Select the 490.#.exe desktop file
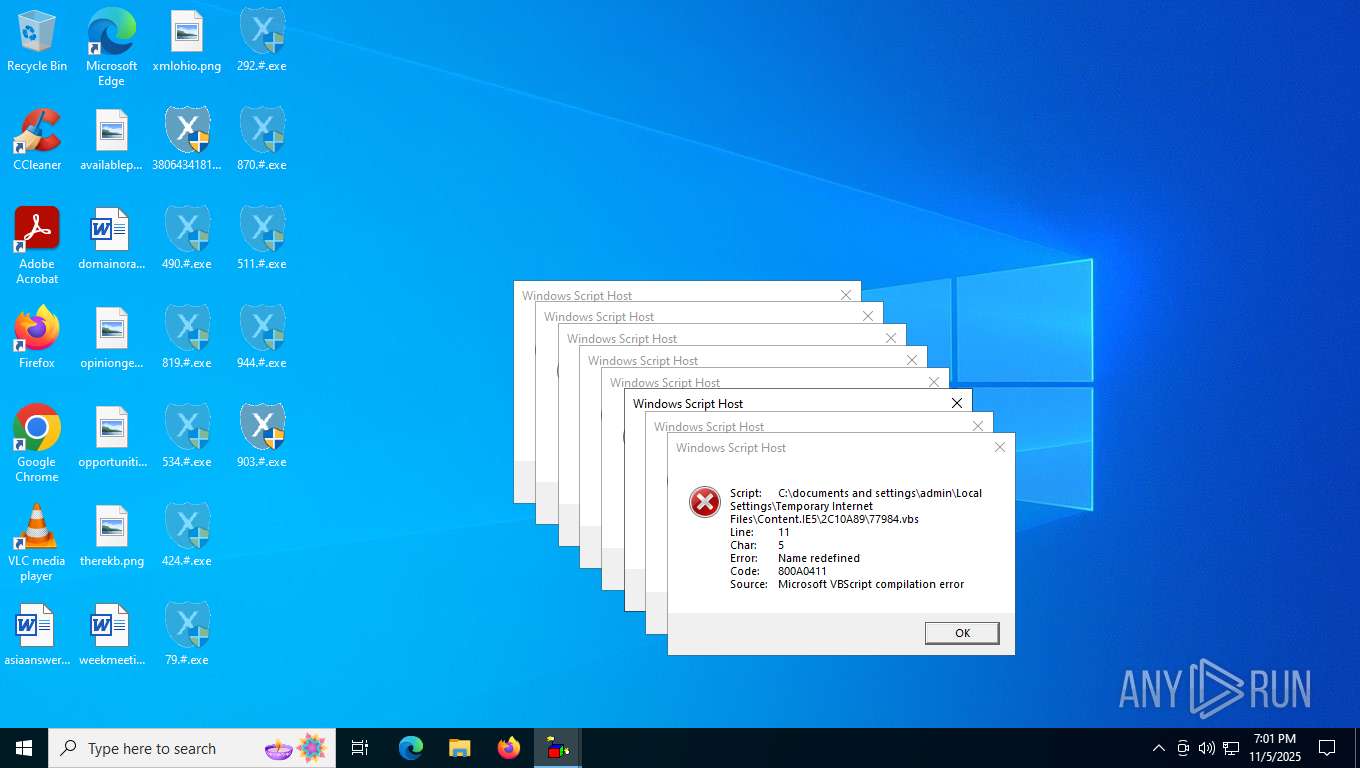Image resolution: width=1360 pixels, height=768 pixels. pos(187,240)
